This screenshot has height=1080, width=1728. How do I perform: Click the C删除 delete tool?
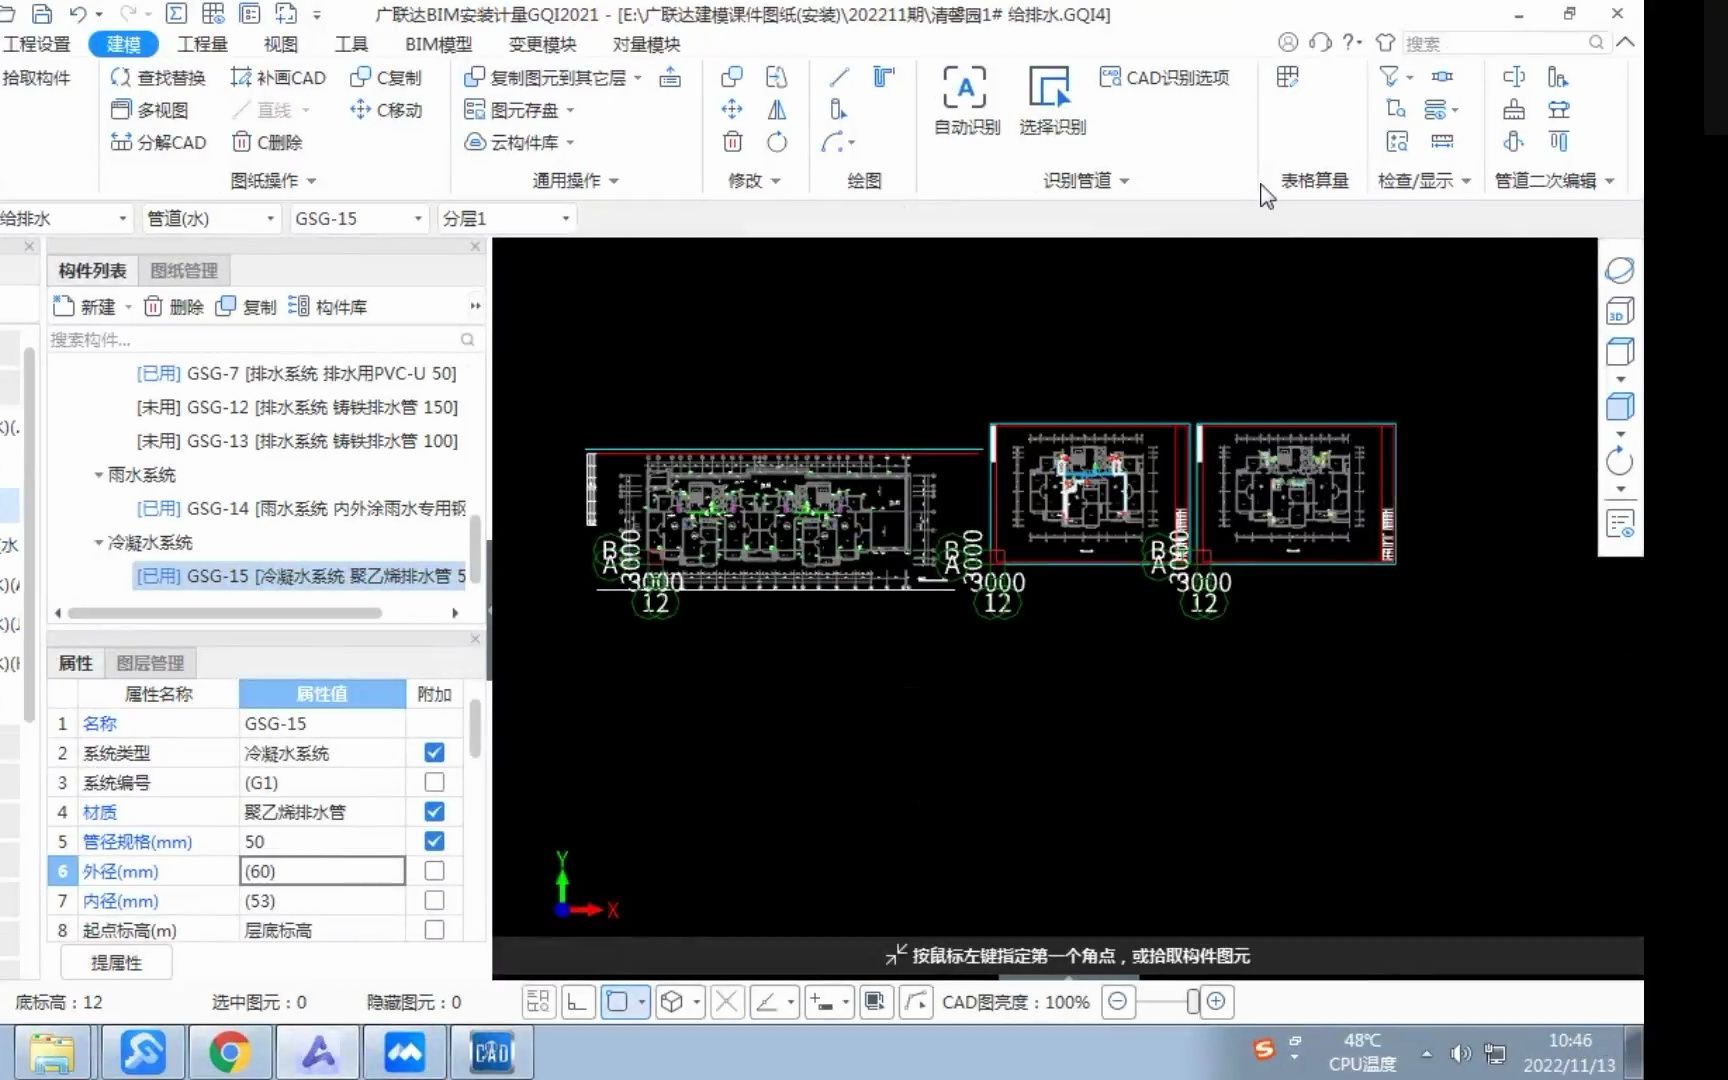[x=267, y=142]
